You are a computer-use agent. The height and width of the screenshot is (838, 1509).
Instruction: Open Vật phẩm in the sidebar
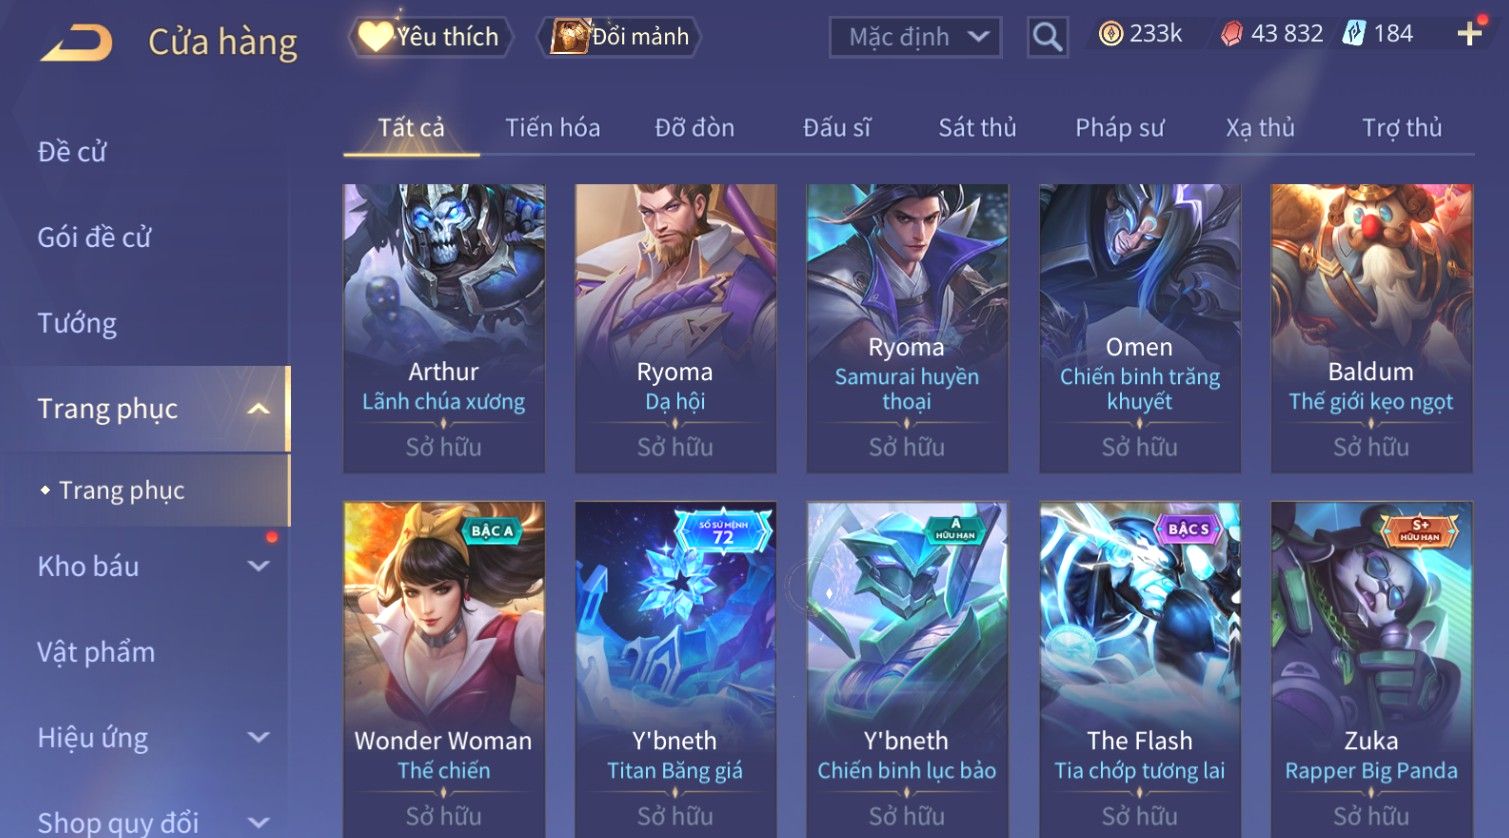click(x=96, y=652)
